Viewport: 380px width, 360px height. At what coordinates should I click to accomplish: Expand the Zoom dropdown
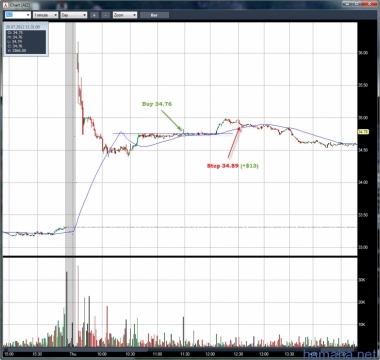click(x=125, y=15)
